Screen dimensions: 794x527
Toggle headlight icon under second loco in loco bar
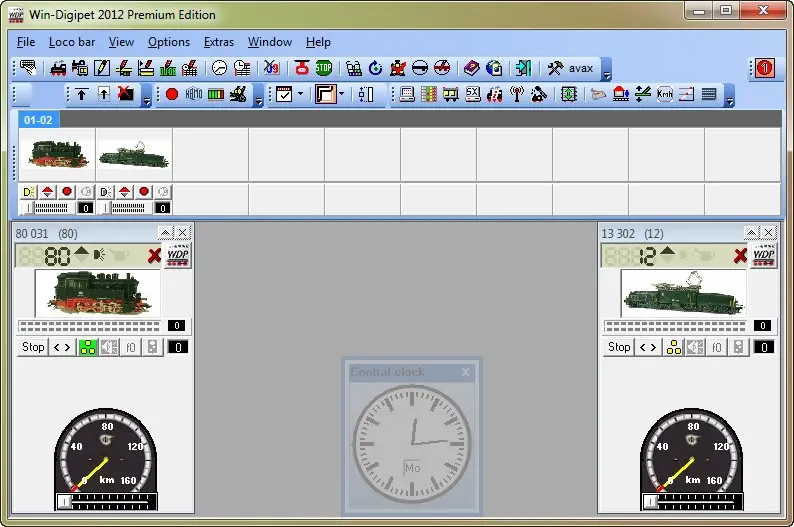coord(106,192)
